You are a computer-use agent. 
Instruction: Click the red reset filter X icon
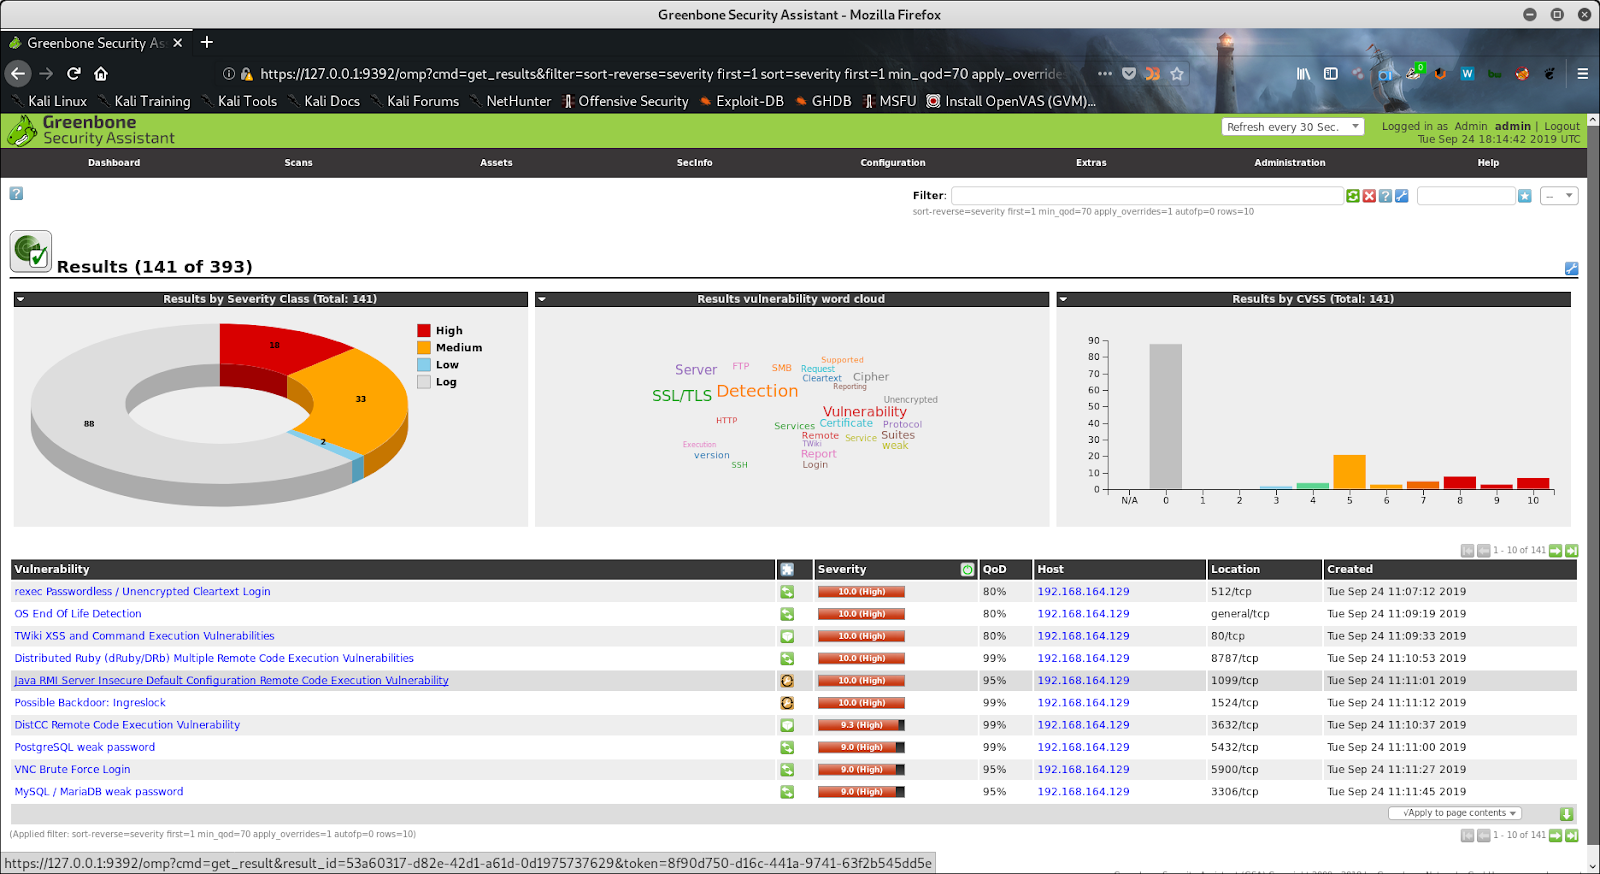pyautogui.click(x=1369, y=196)
